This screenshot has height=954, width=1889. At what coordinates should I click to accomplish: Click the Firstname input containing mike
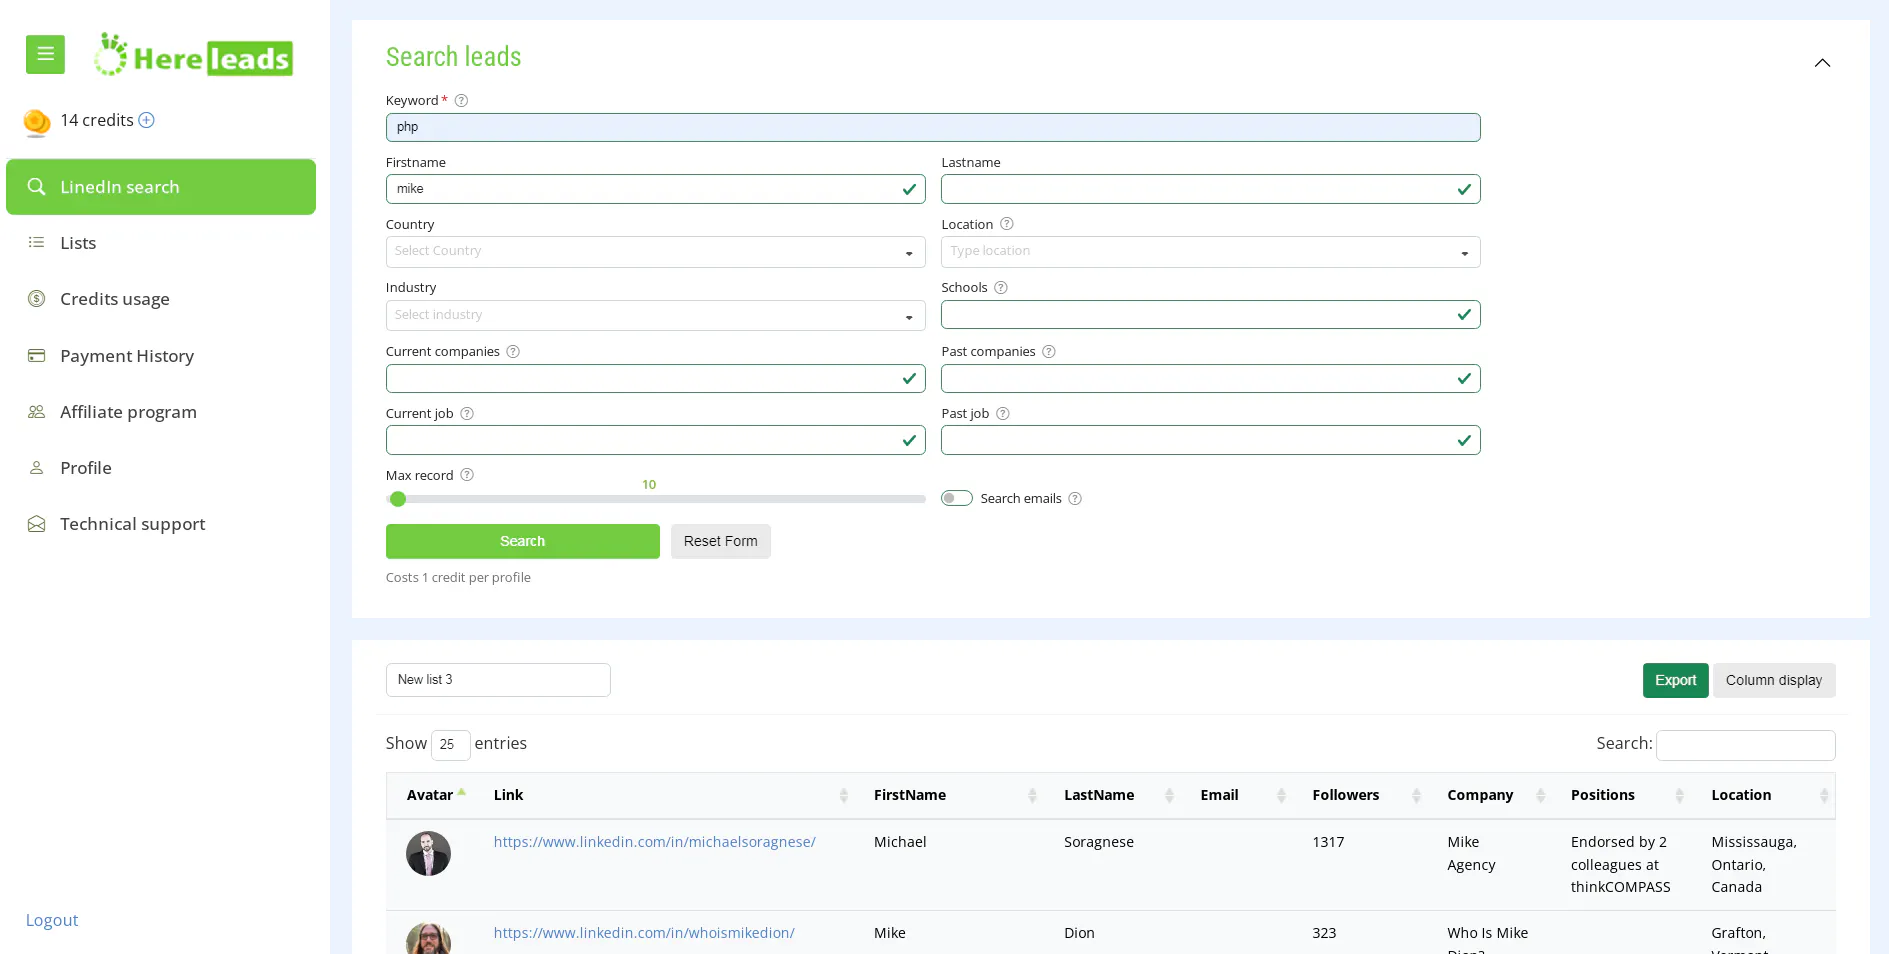click(655, 189)
